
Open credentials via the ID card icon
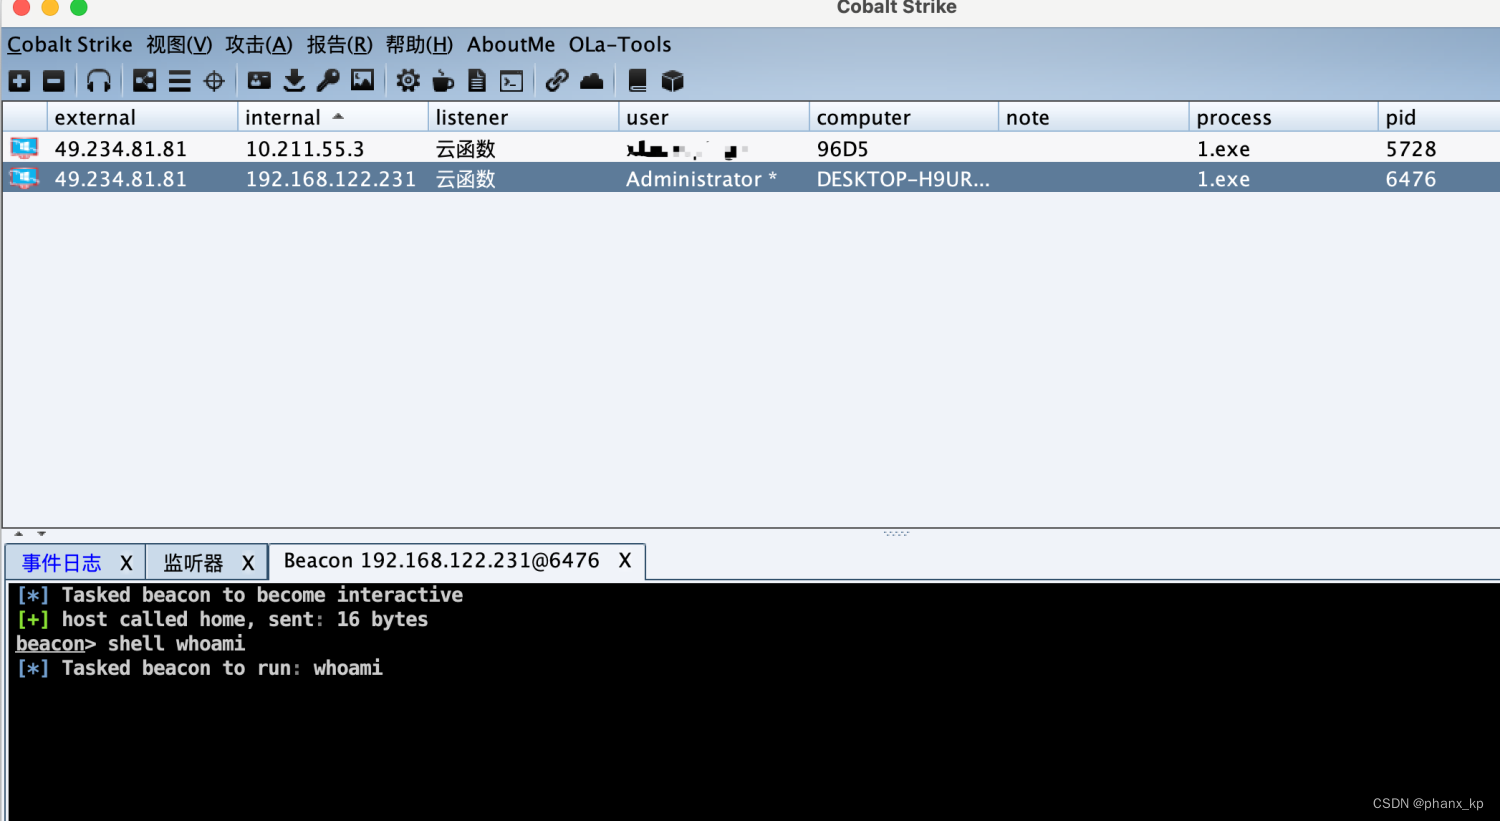[x=260, y=81]
